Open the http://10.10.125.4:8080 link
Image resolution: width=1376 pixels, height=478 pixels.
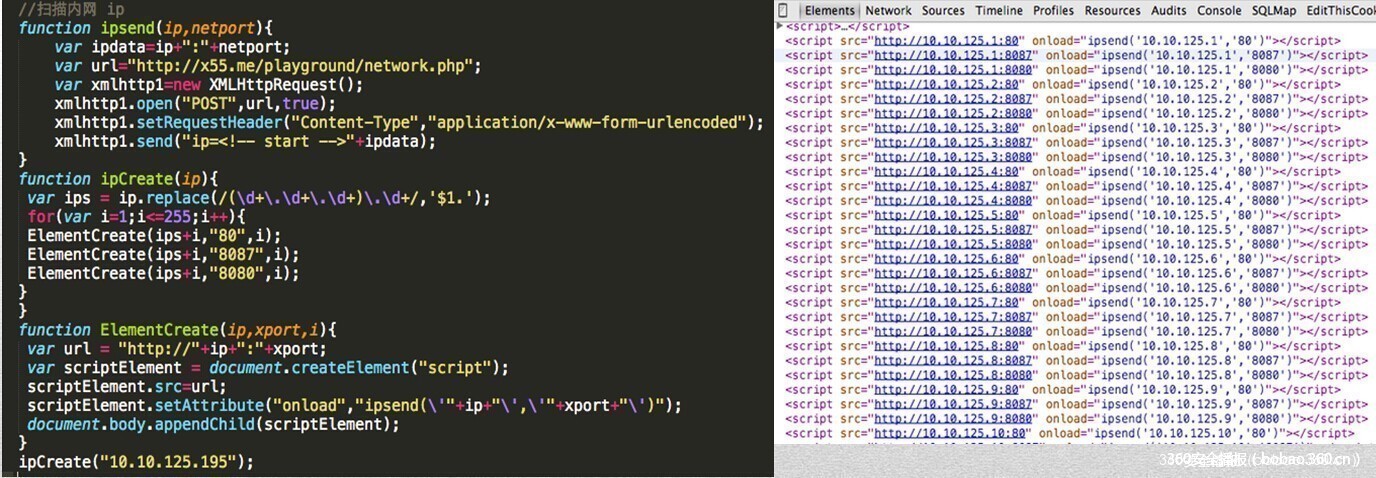tap(953, 201)
